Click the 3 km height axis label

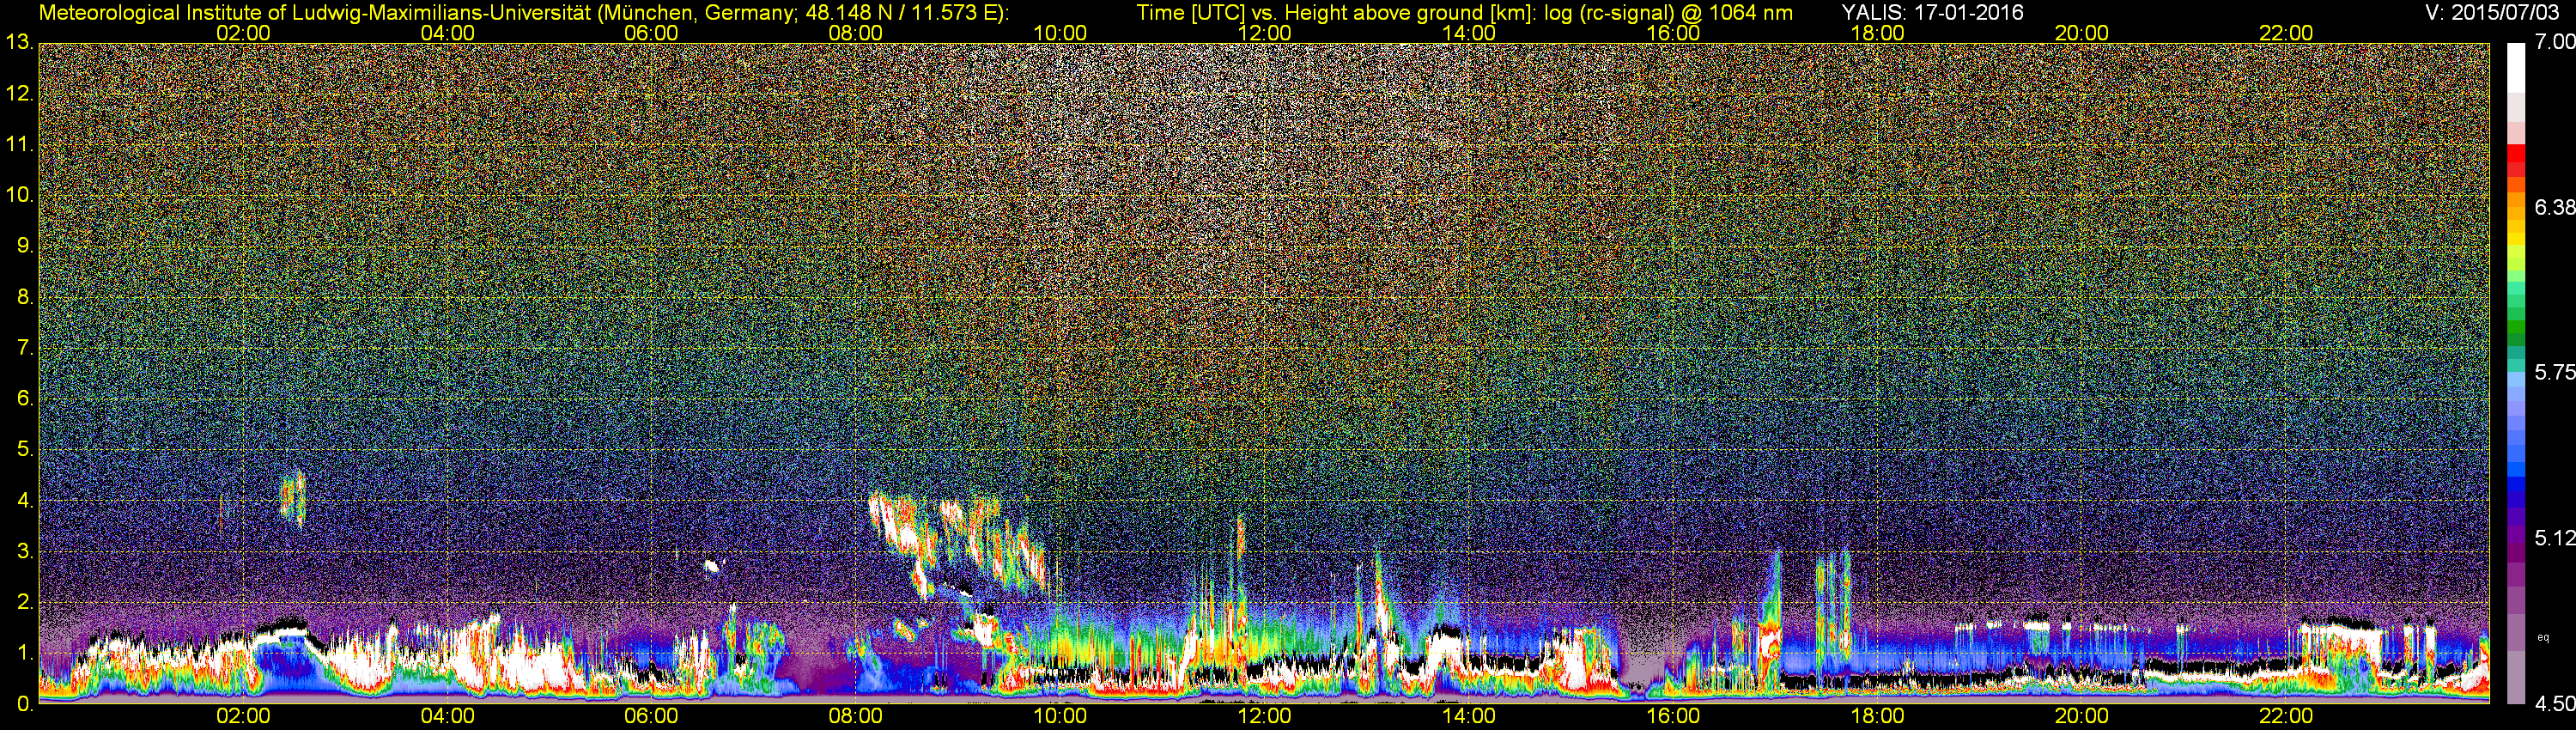[x=25, y=551]
